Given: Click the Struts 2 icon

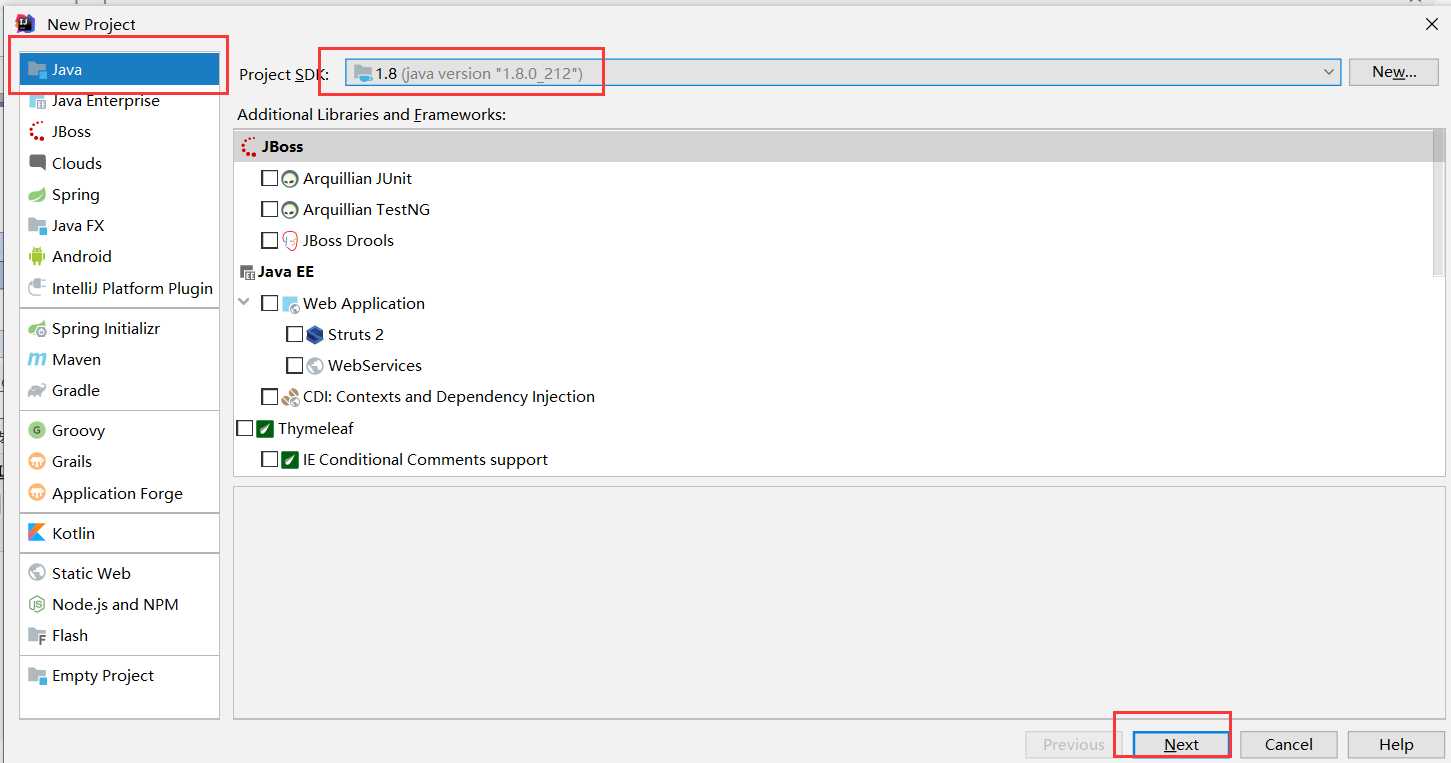Looking at the screenshot, I should [315, 335].
